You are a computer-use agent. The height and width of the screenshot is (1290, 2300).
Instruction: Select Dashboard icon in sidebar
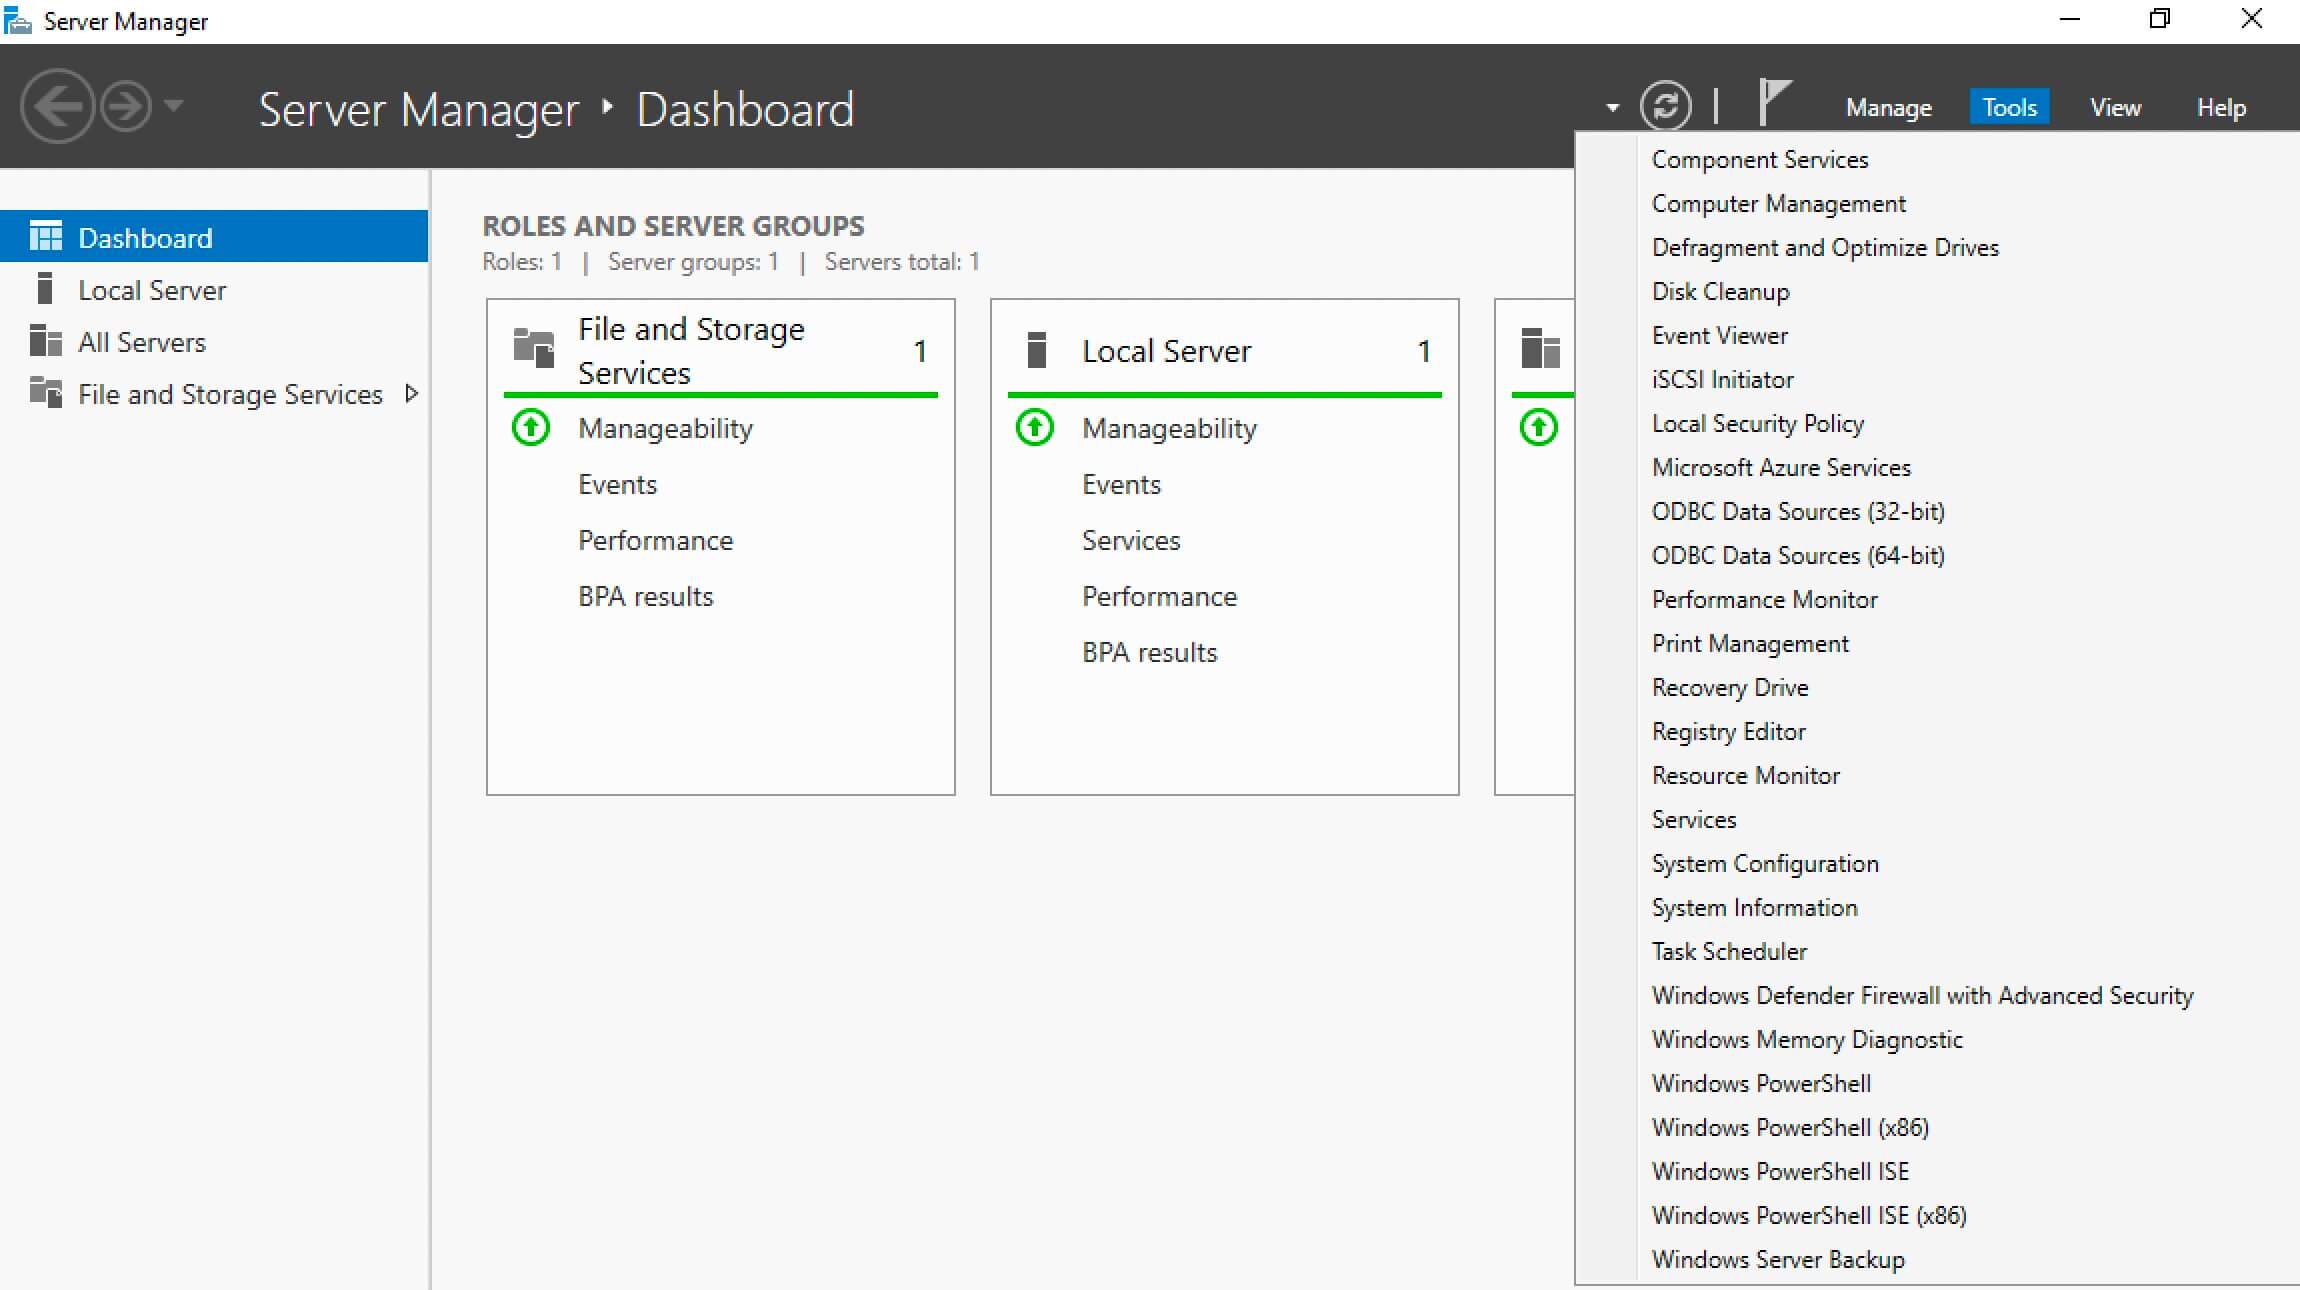tap(45, 237)
